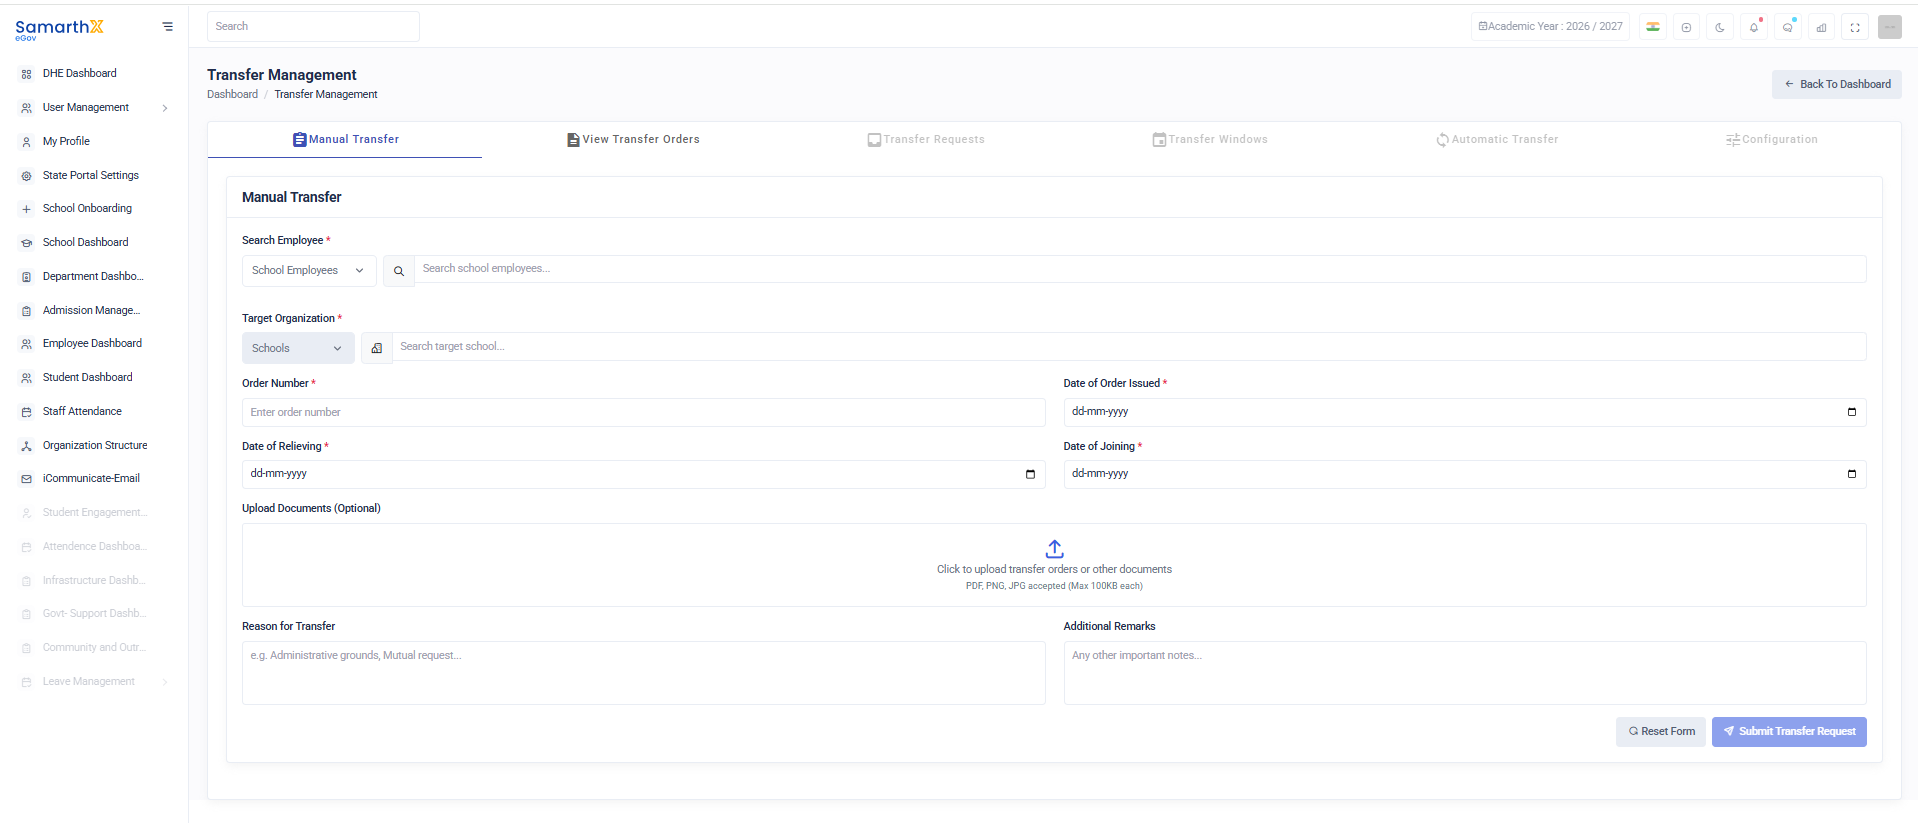The image size is (1918, 823).
Task: Open the Automatic Transfer tab
Action: point(1497,139)
